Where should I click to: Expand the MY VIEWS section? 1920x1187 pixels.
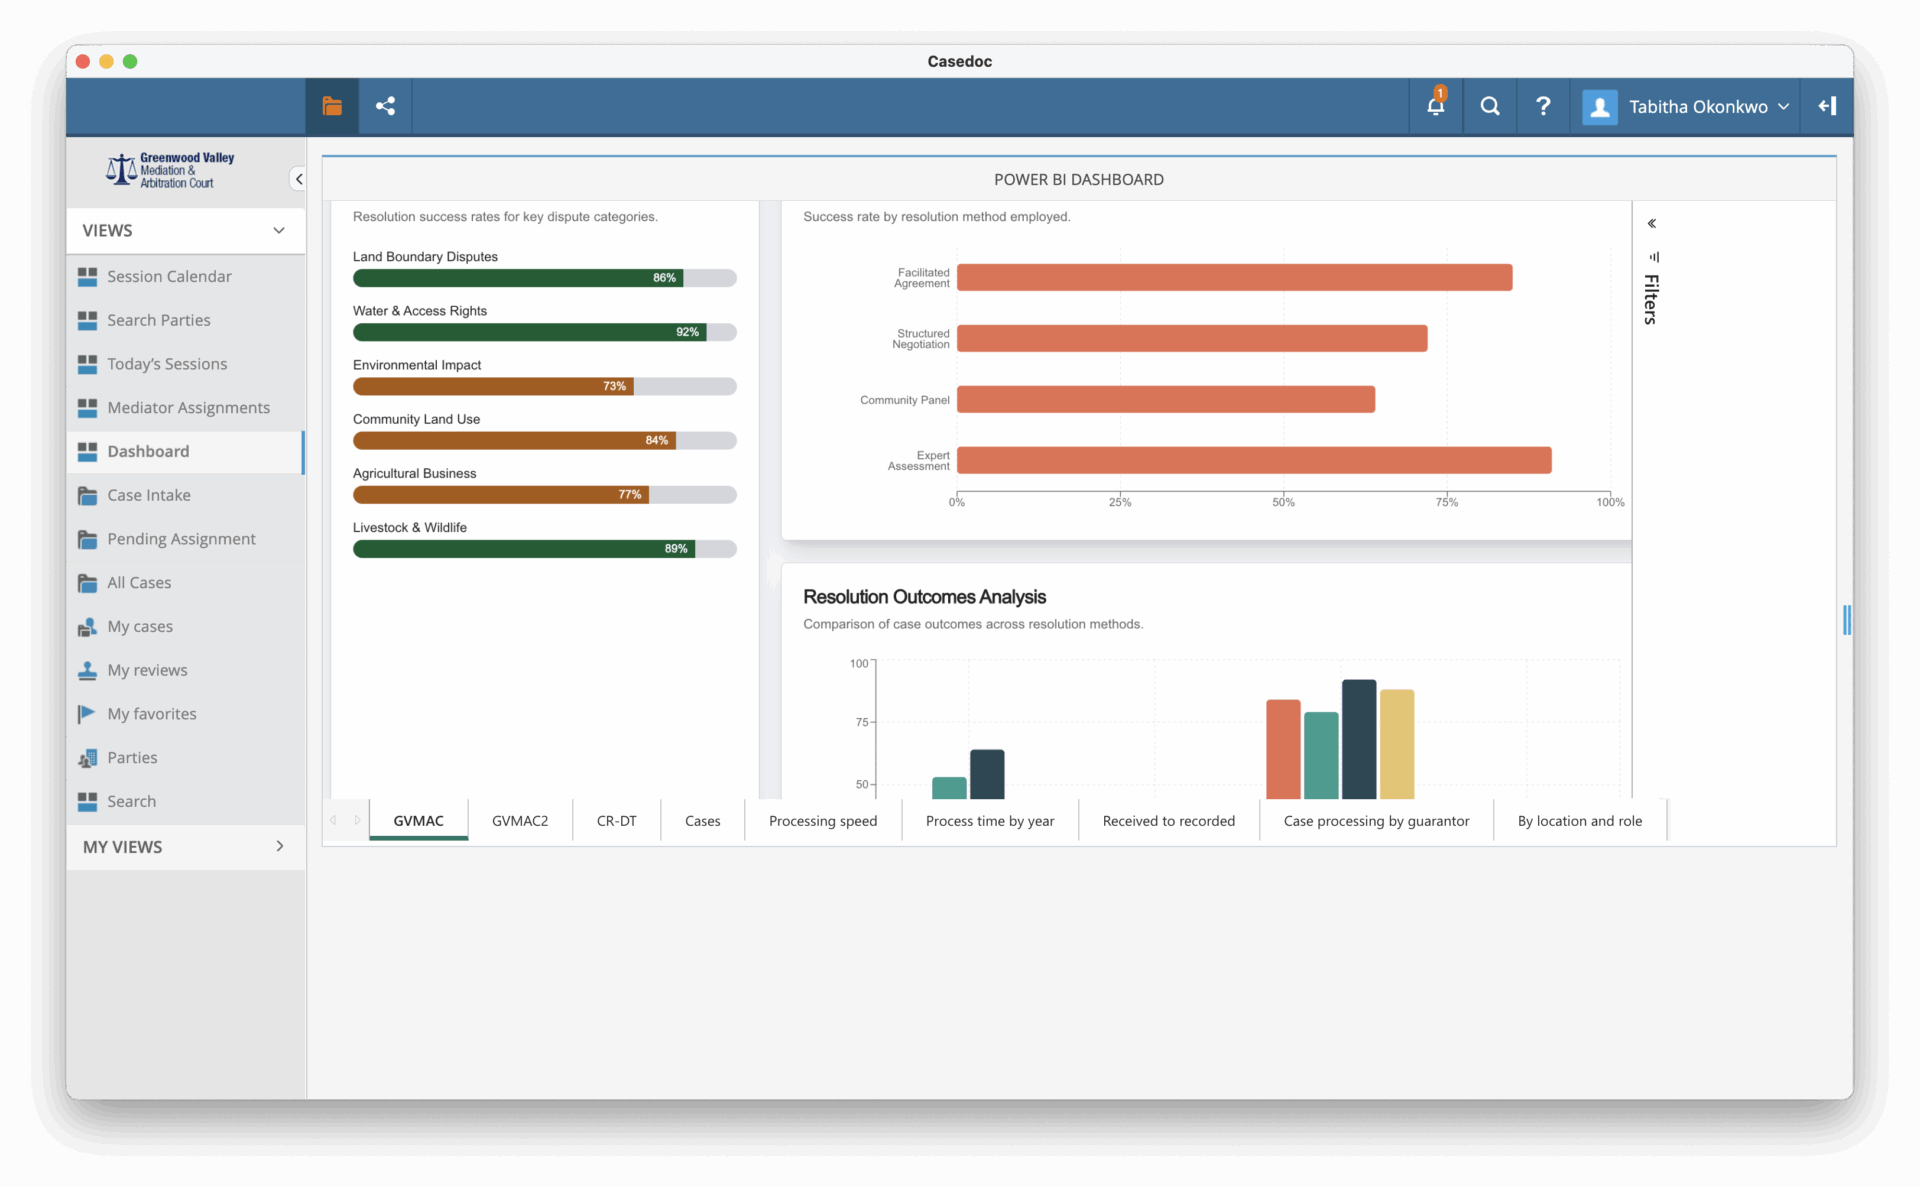tap(280, 846)
